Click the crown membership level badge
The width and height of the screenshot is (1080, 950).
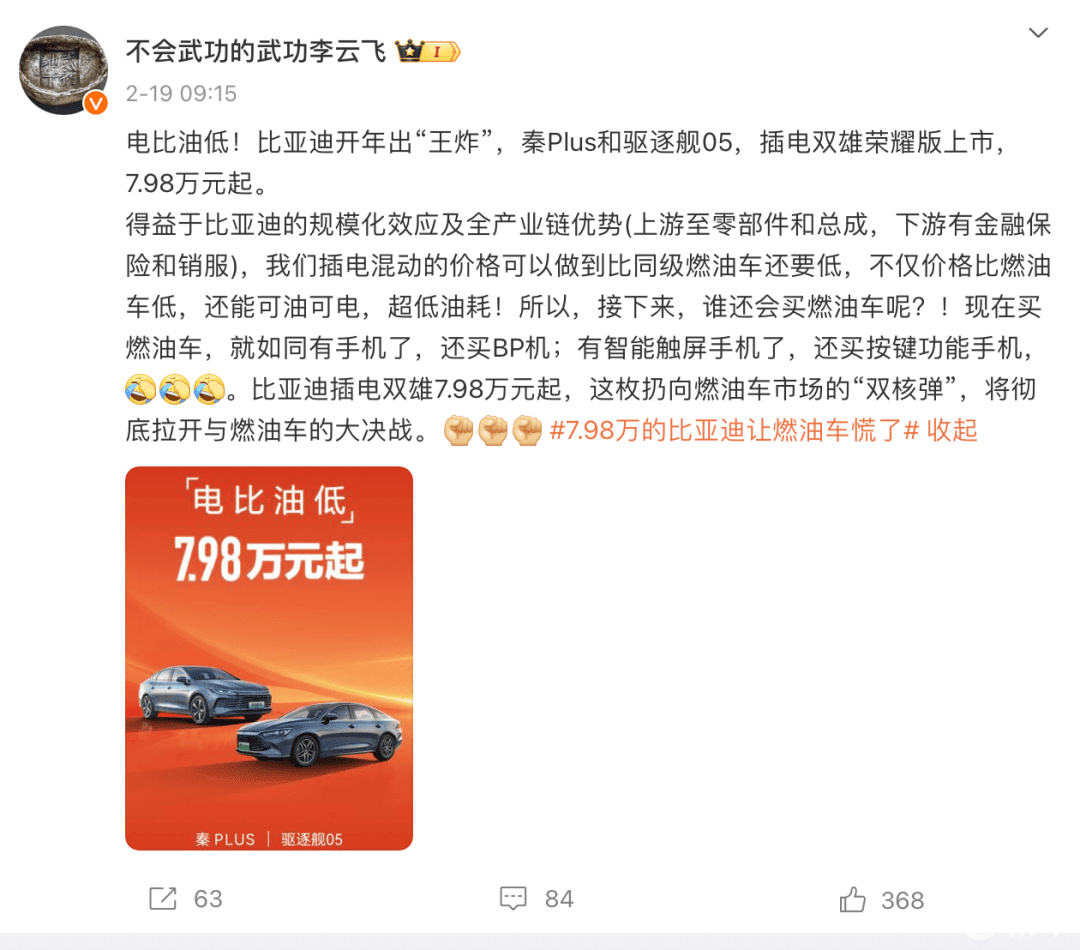tap(428, 51)
